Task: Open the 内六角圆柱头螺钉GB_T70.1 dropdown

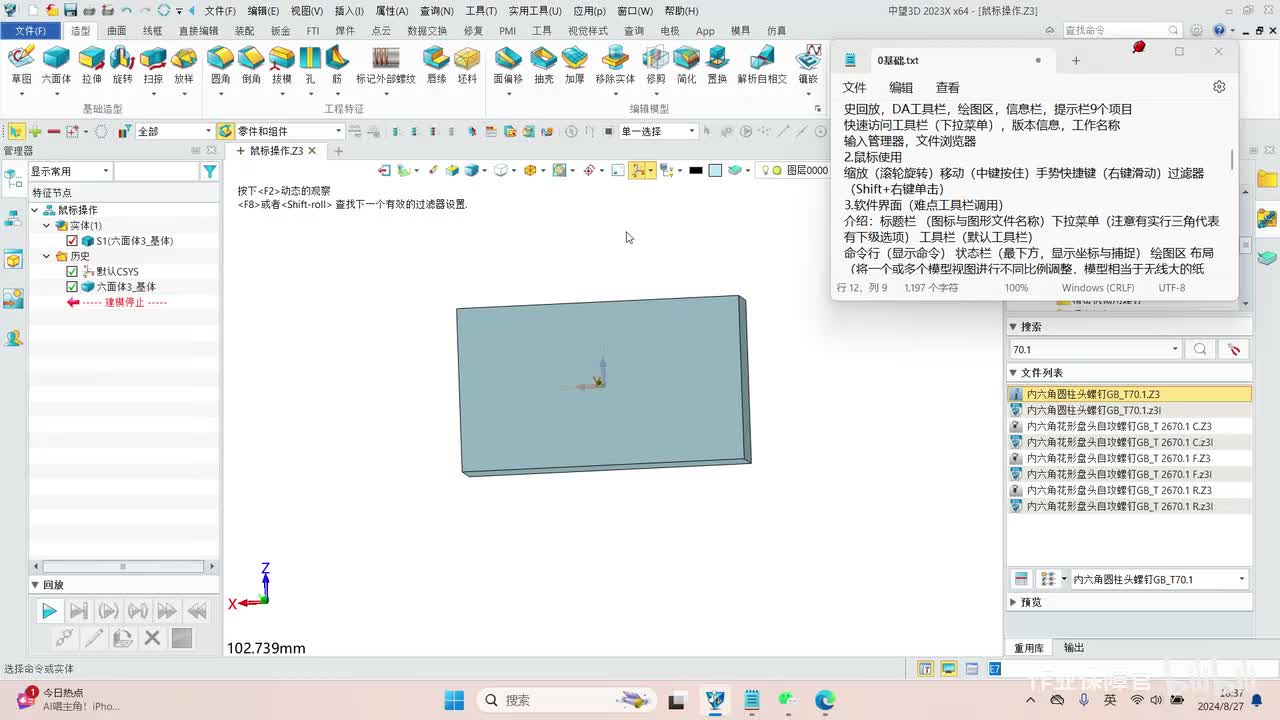Action: click(1160, 579)
